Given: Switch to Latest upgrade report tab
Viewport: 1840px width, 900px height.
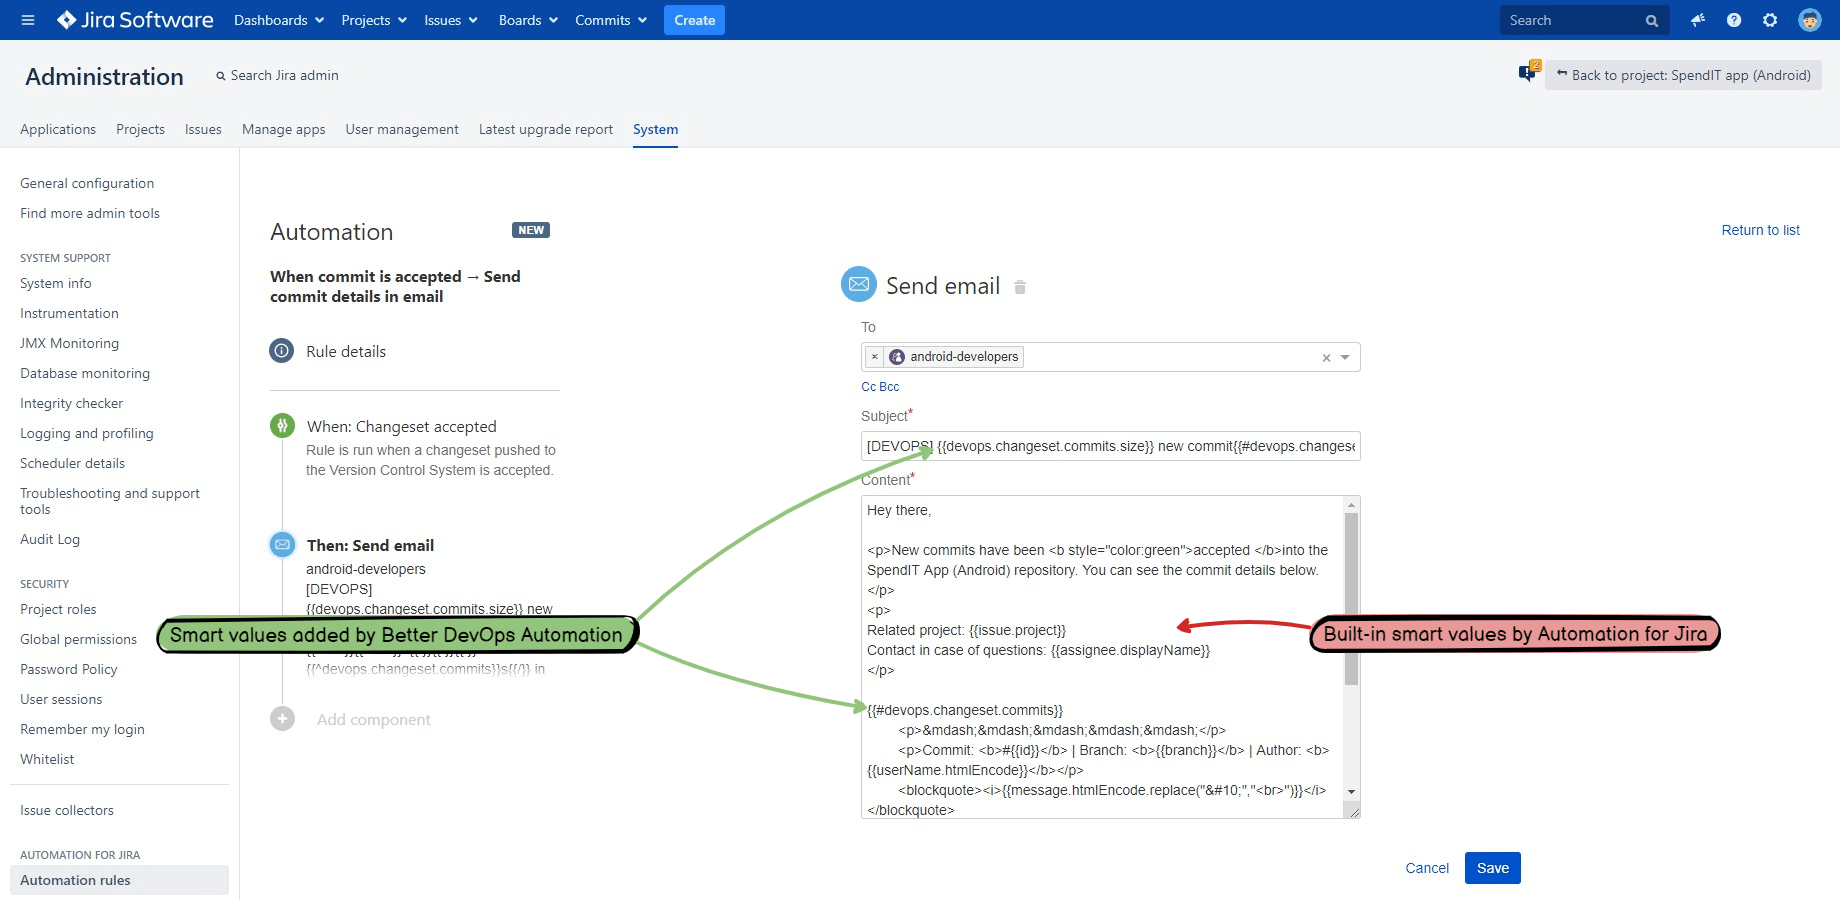Looking at the screenshot, I should tap(546, 129).
